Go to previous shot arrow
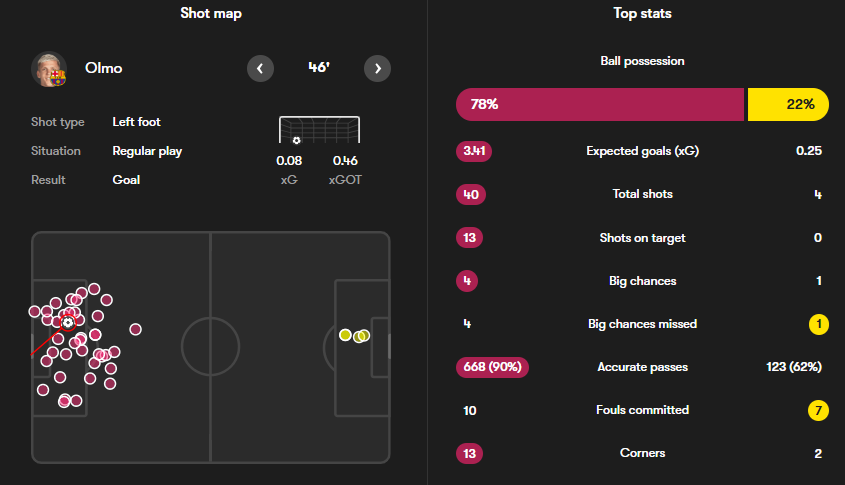Image resolution: width=845 pixels, height=485 pixels. coord(260,68)
